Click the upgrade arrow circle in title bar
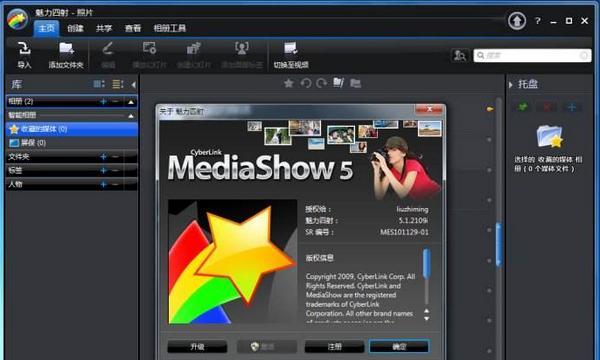This screenshot has width=600, height=360. pos(517,21)
